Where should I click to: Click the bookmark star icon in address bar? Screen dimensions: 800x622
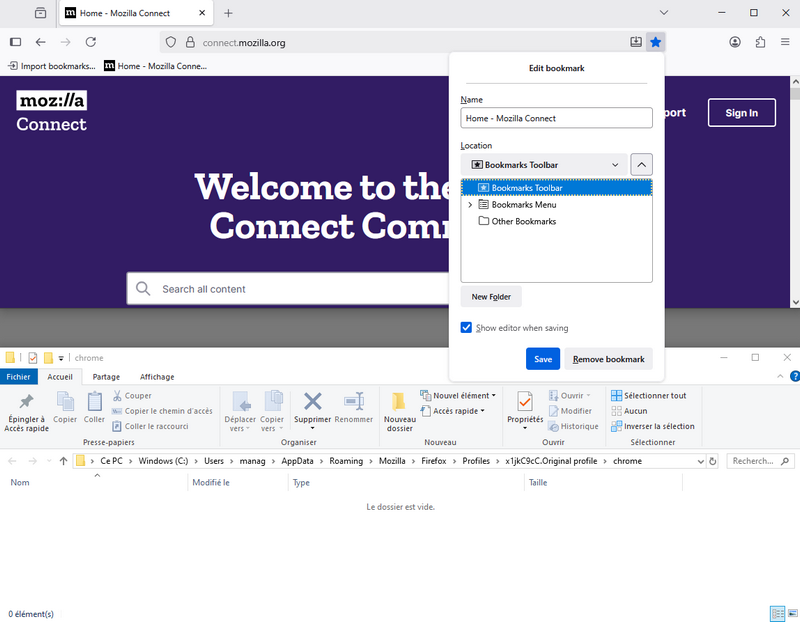[655, 42]
